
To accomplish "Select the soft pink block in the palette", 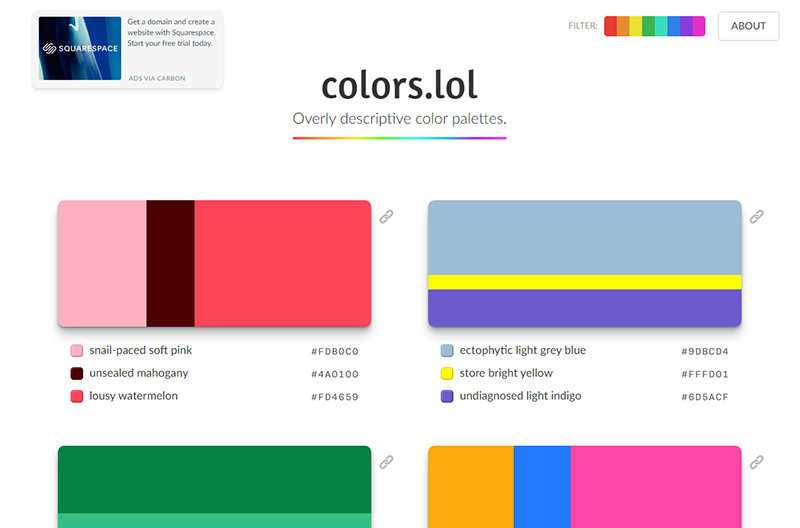I will coord(102,264).
